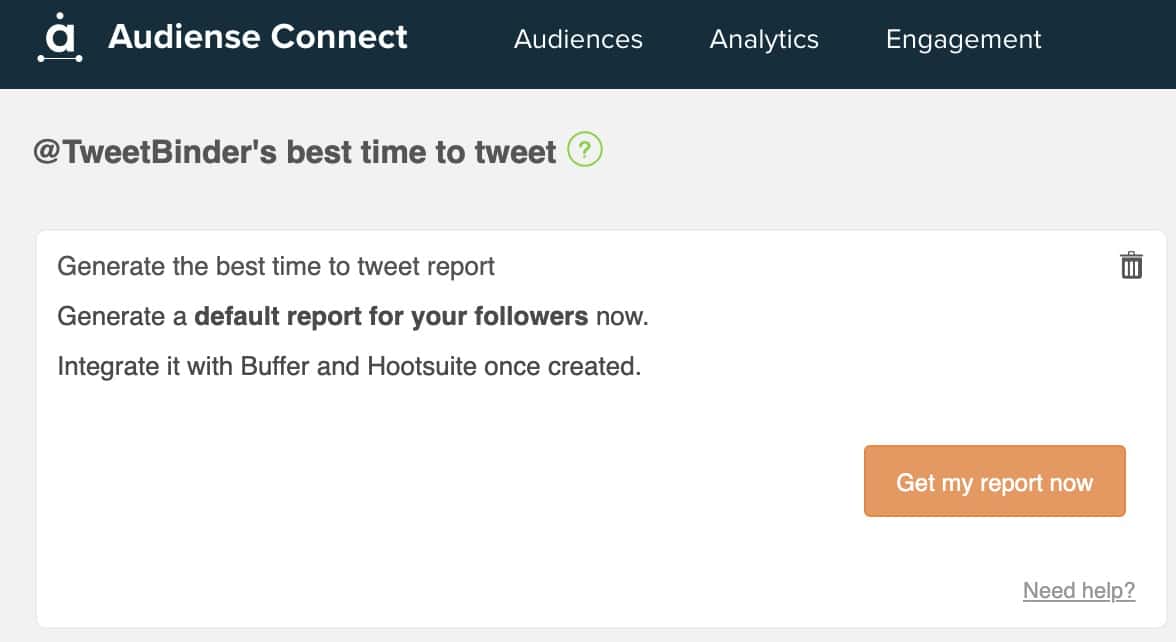Open the Audiences menu

tap(578, 40)
